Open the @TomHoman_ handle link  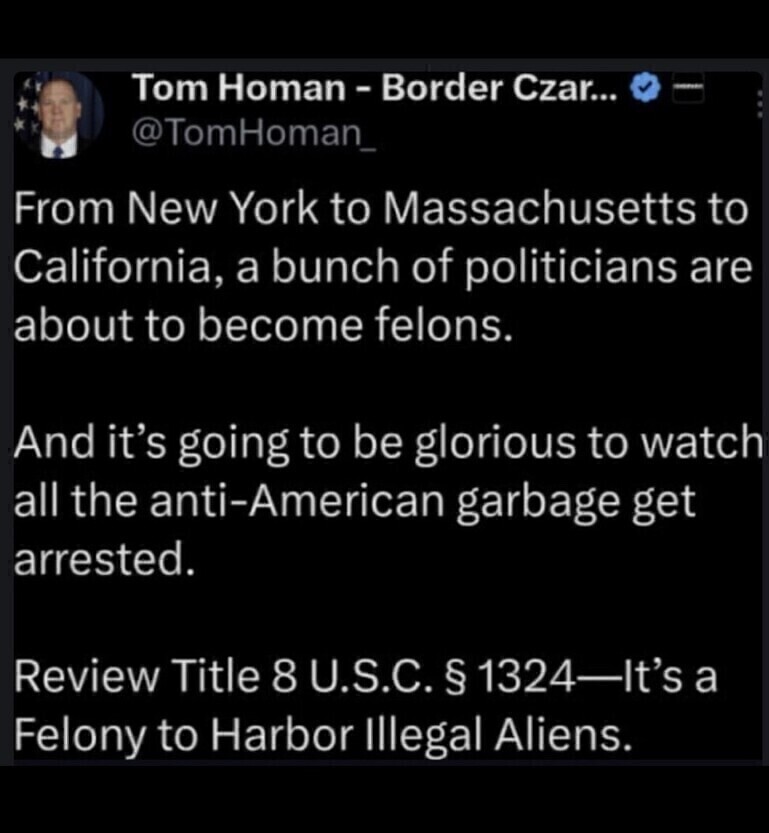254,134
